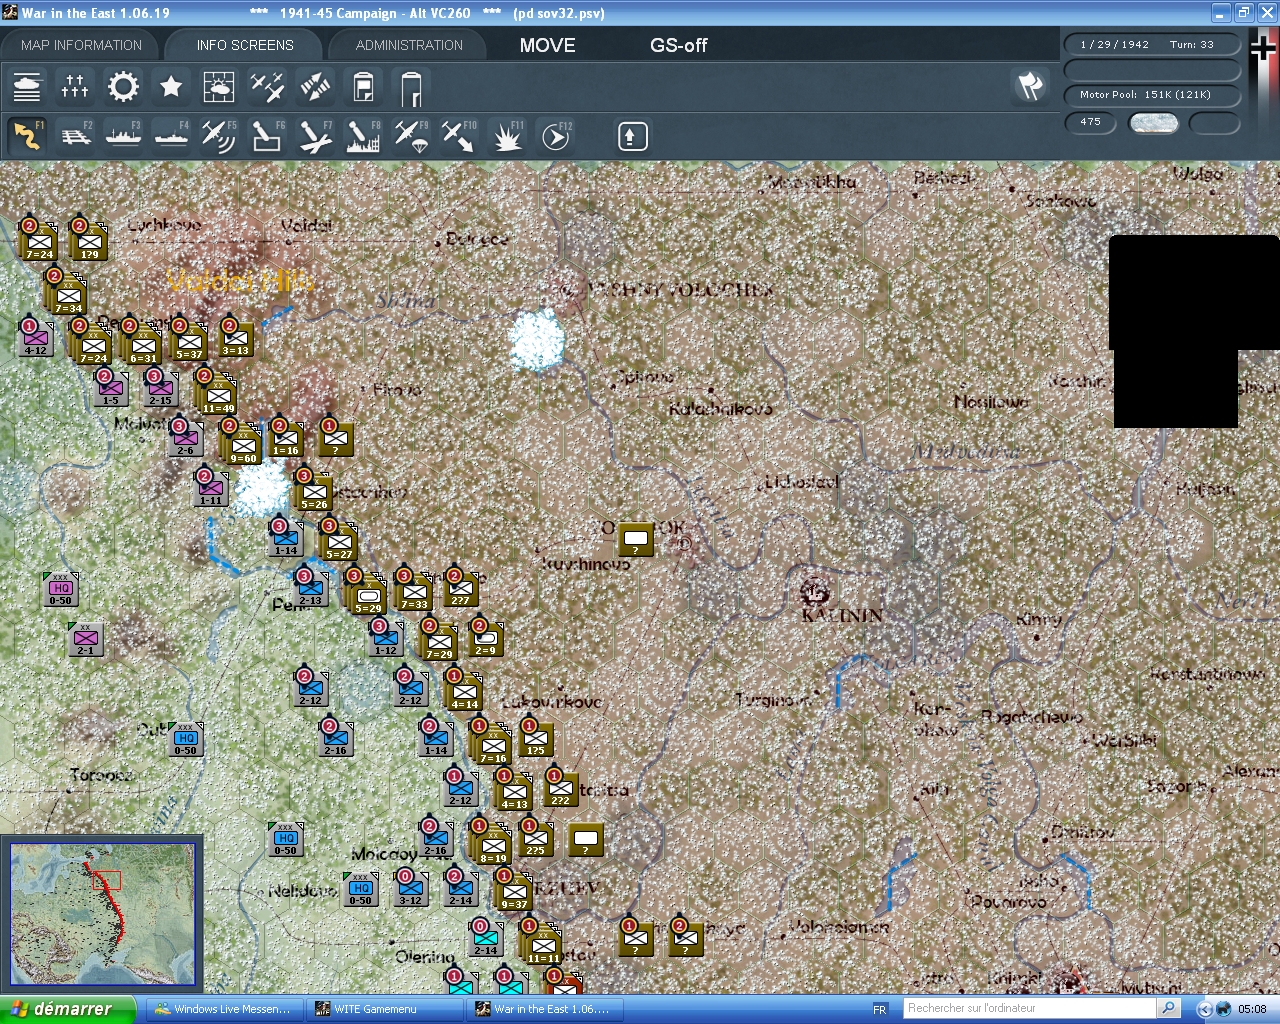The image size is (1280, 1024).
Task: Select the F1 movement mode arrow icon
Action: point(27,135)
